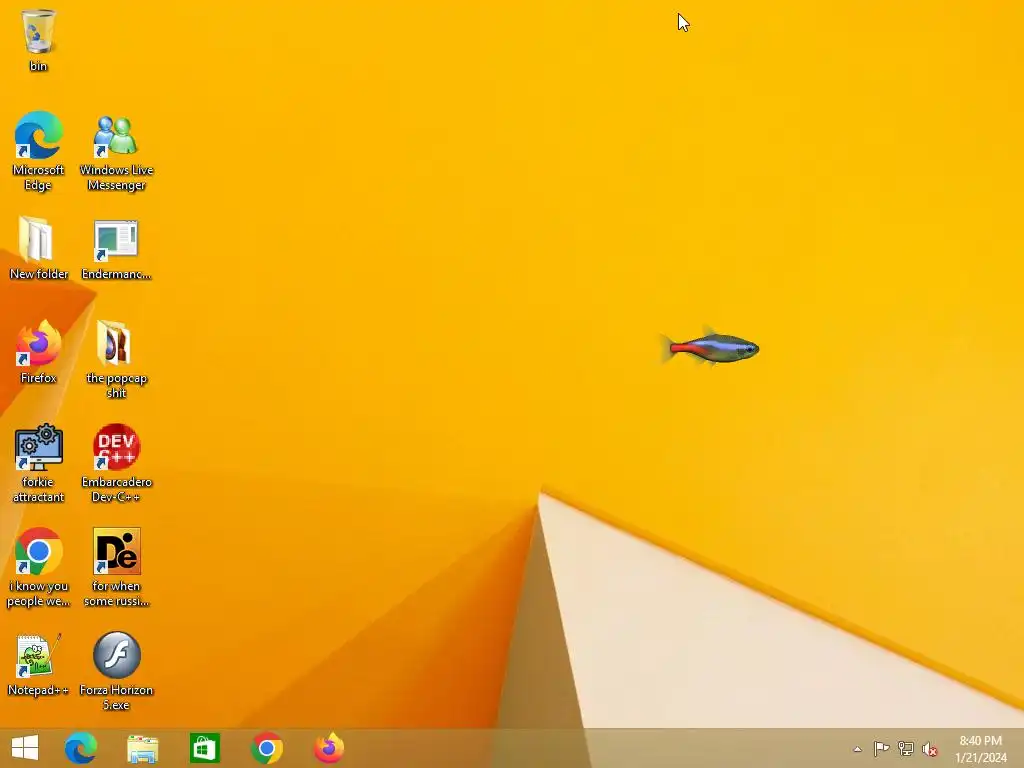The width and height of the screenshot is (1024, 768).
Task: Launch Chrome from the taskbar
Action: tap(266, 748)
